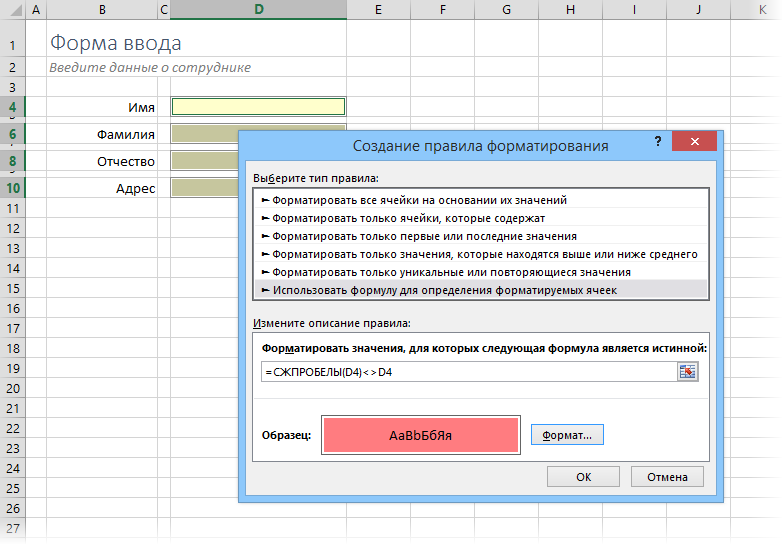Select row 15 header
Screen dimensions: 783x545
coord(12,288)
